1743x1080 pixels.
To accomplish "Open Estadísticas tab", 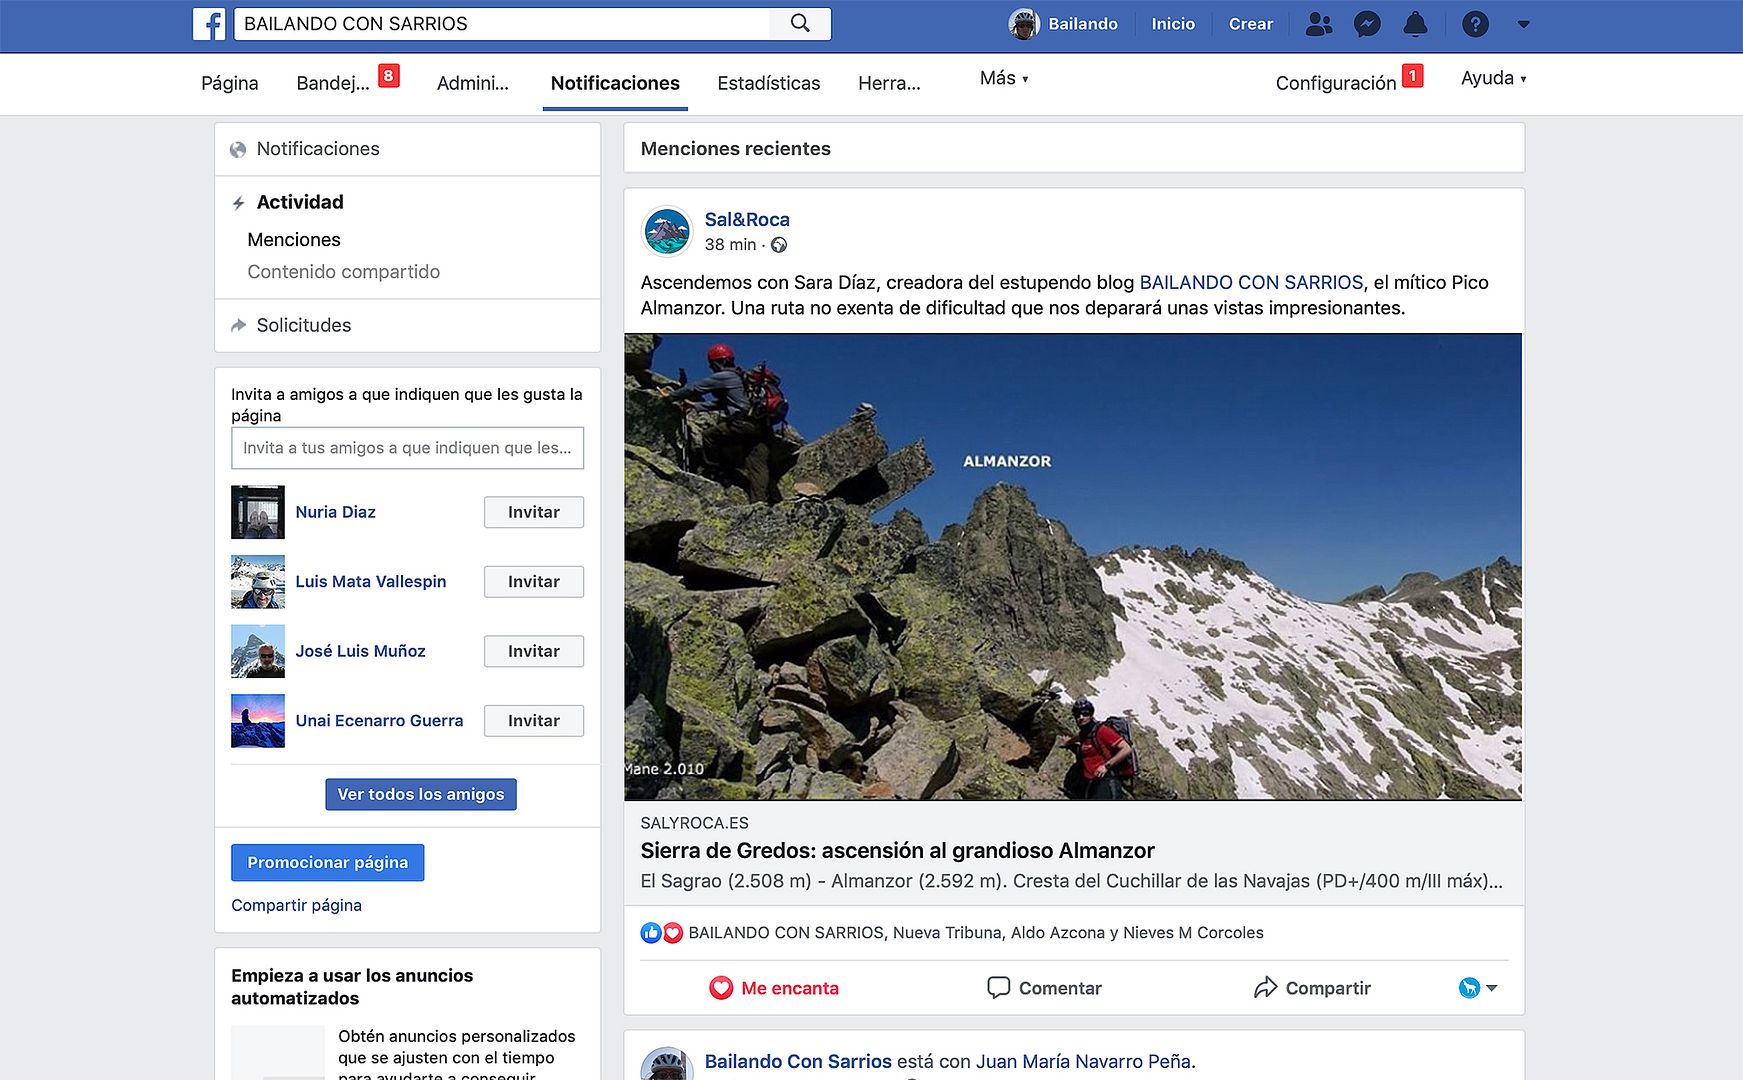I will pos(769,83).
